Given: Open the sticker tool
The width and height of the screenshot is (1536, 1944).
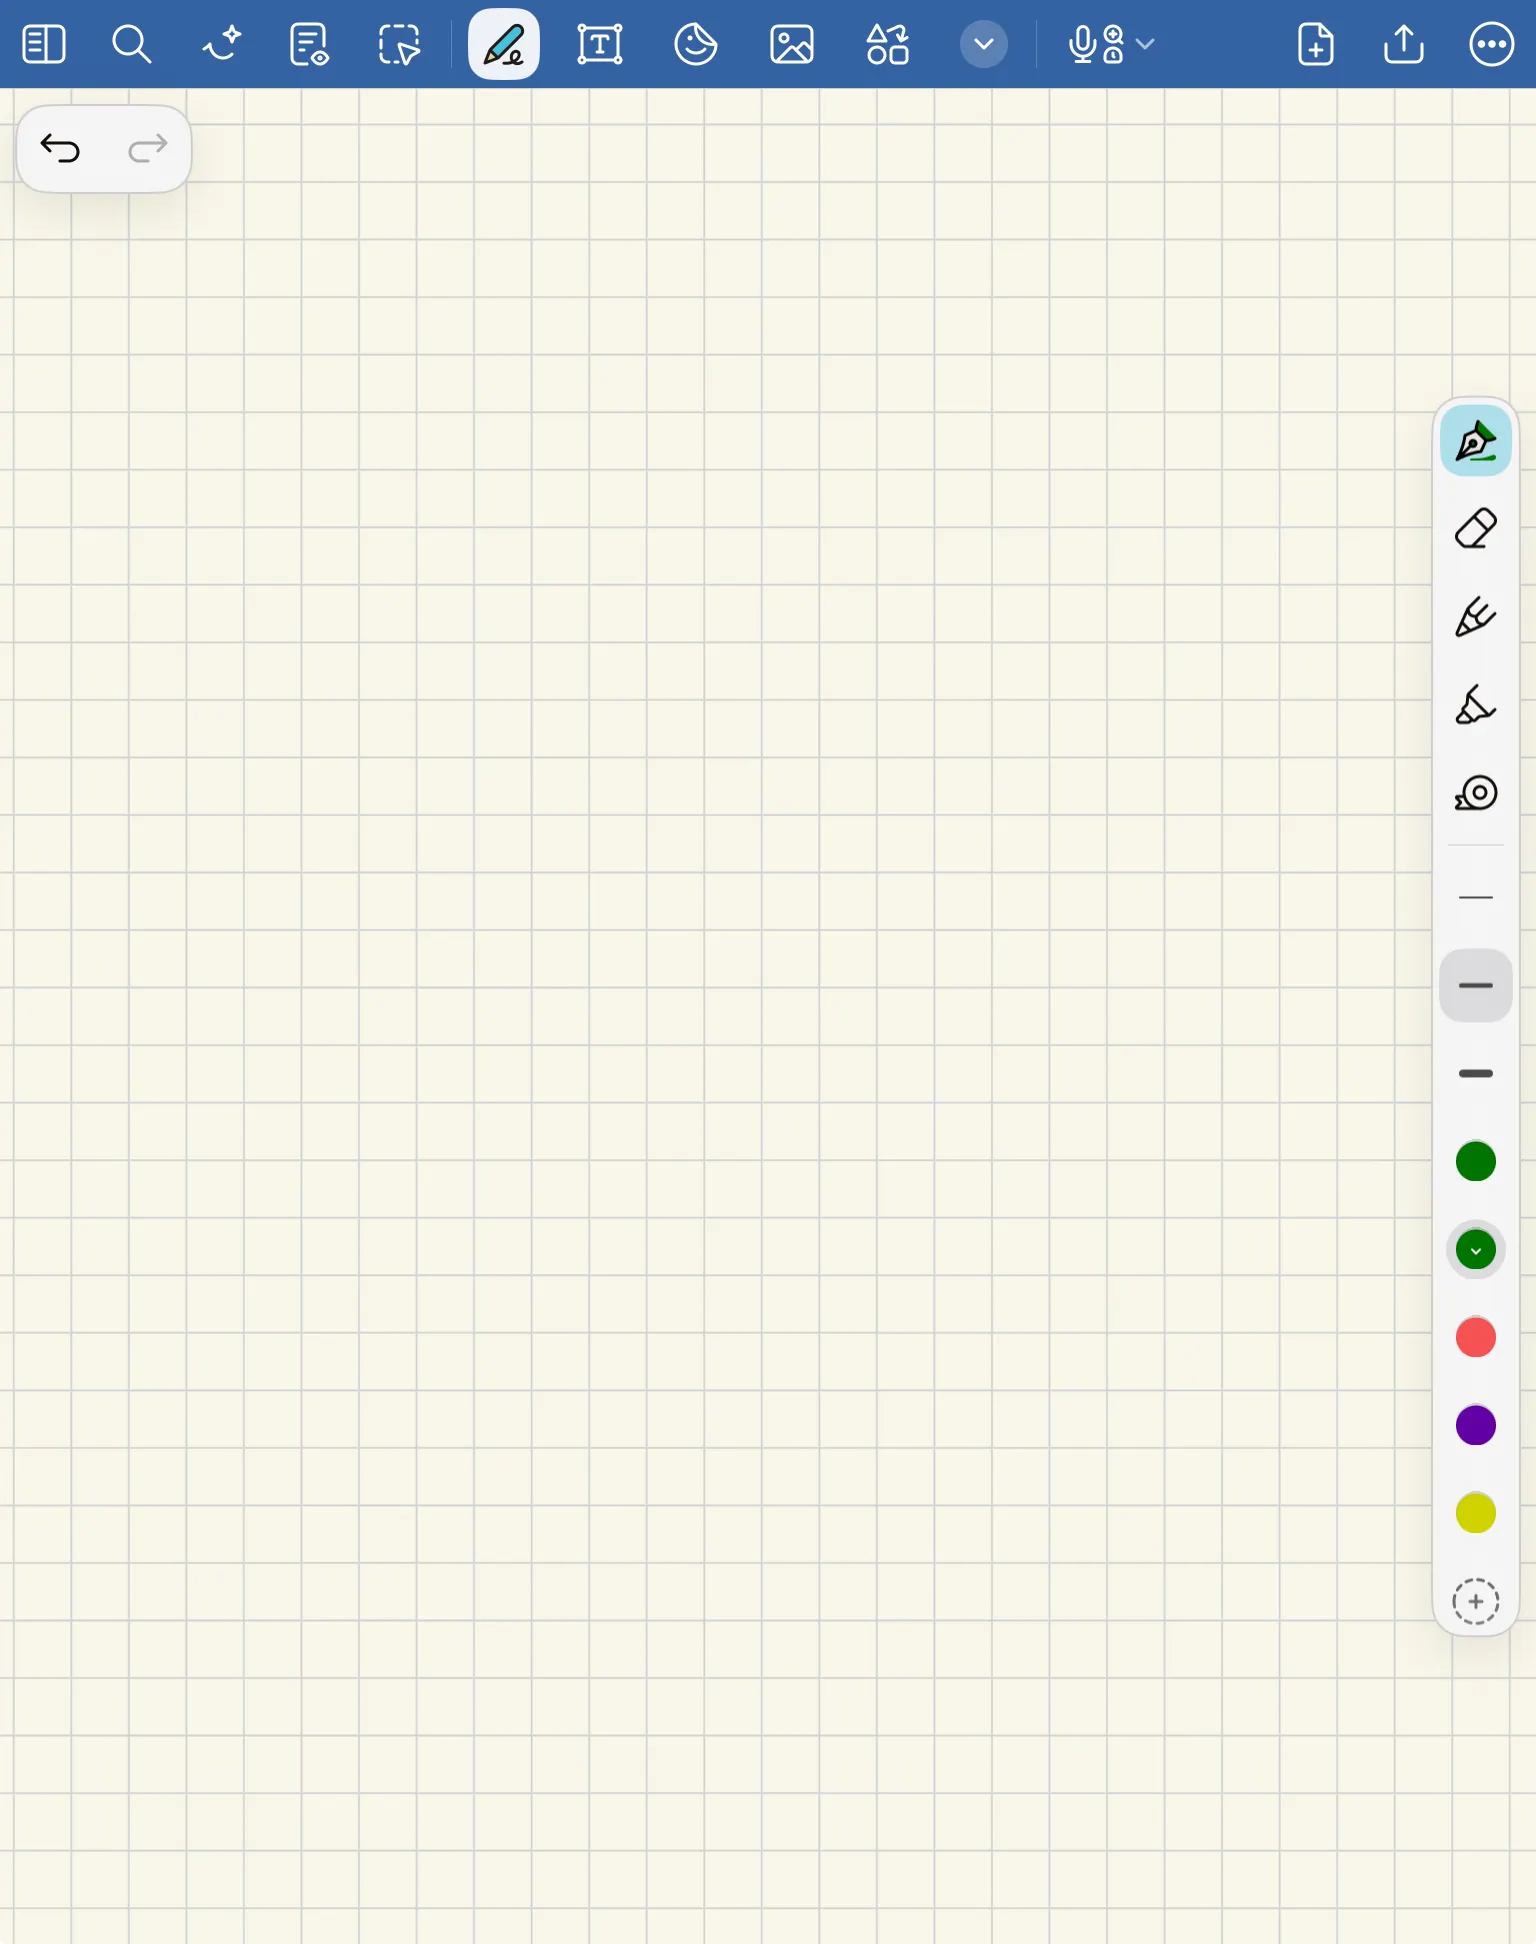Looking at the screenshot, I should click(x=696, y=45).
